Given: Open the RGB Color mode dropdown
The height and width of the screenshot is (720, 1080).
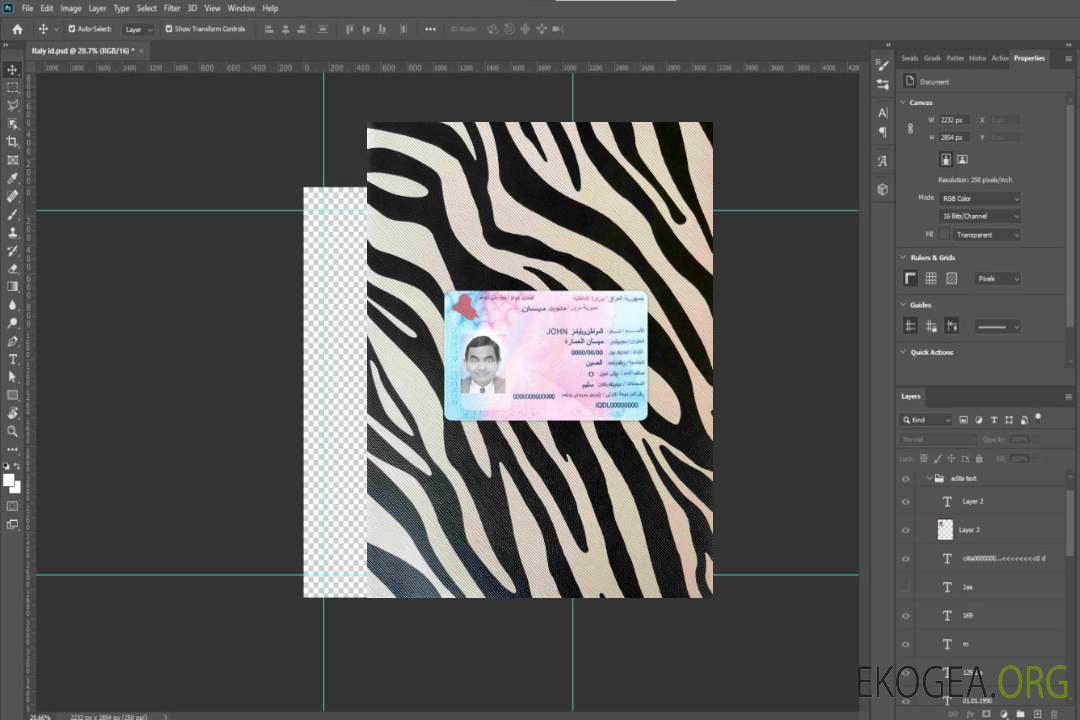Looking at the screenshot, I should click(x=980, y=198).
